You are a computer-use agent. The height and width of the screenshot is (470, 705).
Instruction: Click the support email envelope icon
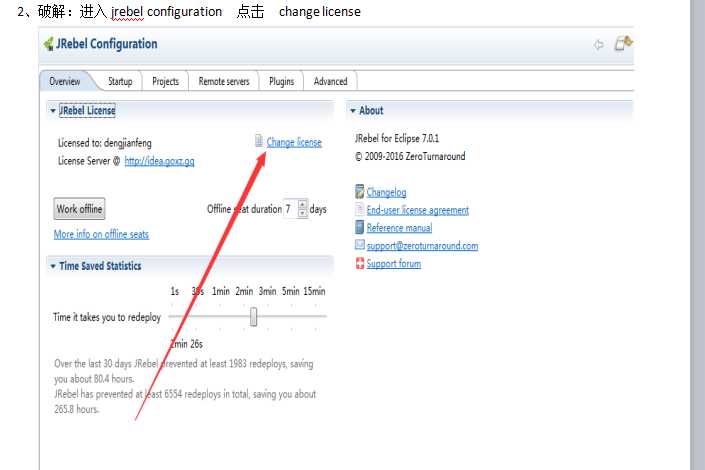[359, 244]
